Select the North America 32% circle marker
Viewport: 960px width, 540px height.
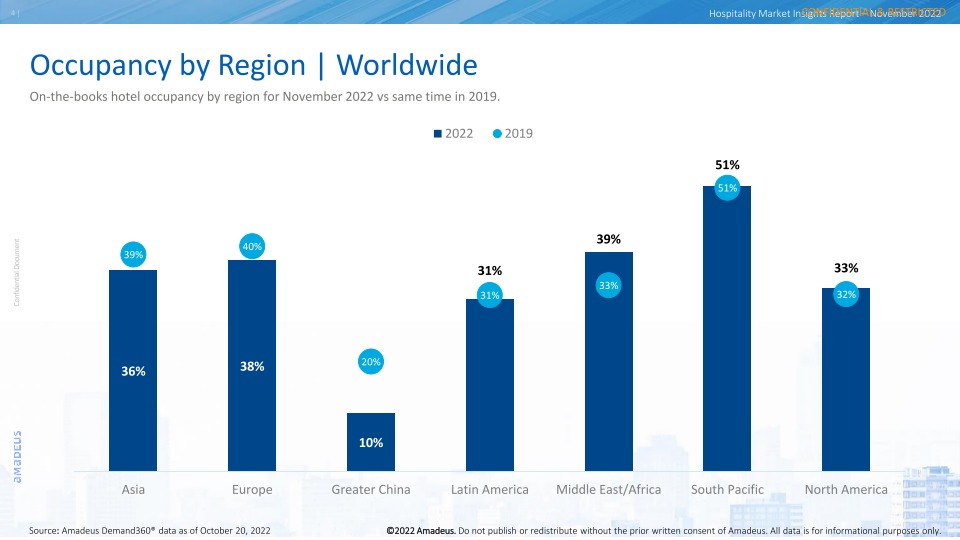pyautogui.click(x=846, y=294)
